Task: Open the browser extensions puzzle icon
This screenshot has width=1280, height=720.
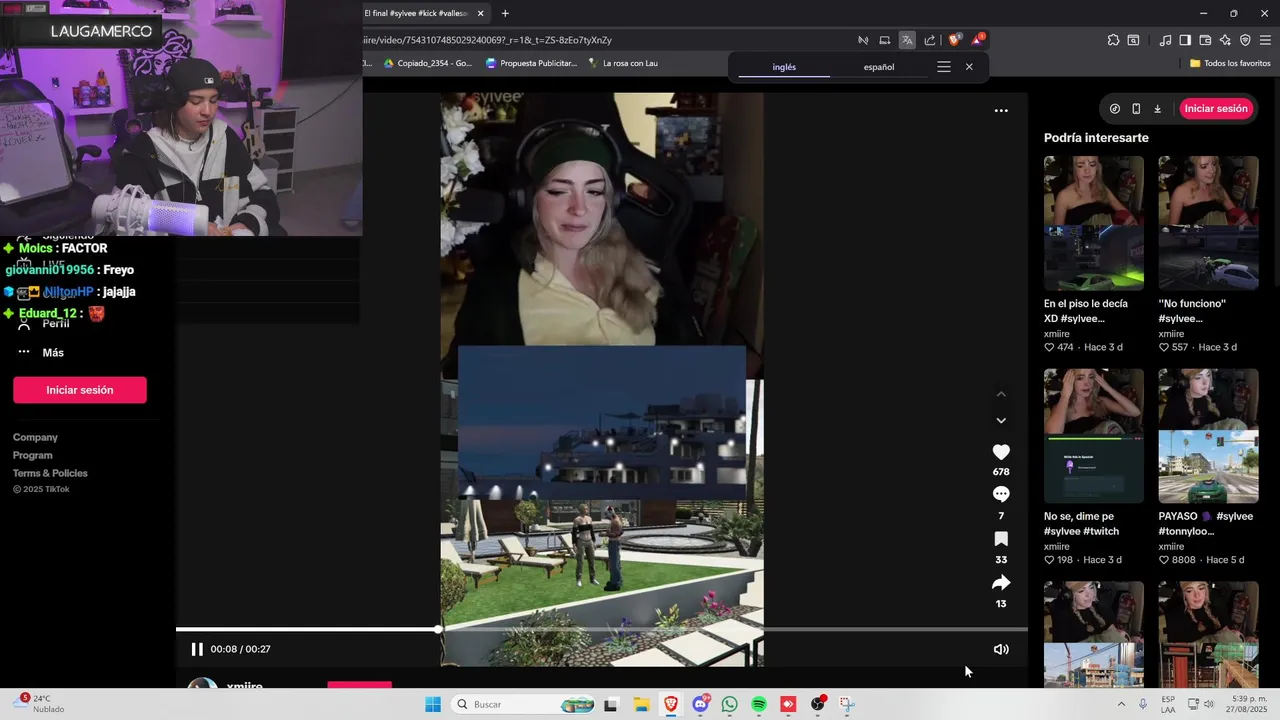Action: (1113, 40)
